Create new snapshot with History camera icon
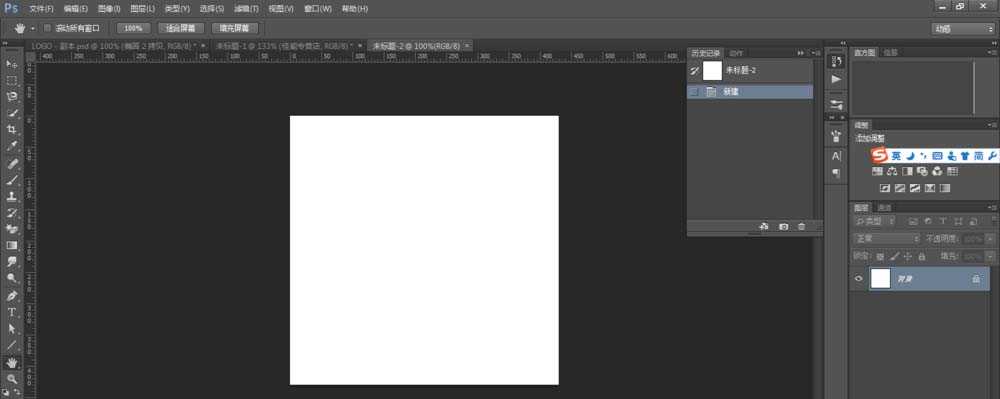 (783, 226)
